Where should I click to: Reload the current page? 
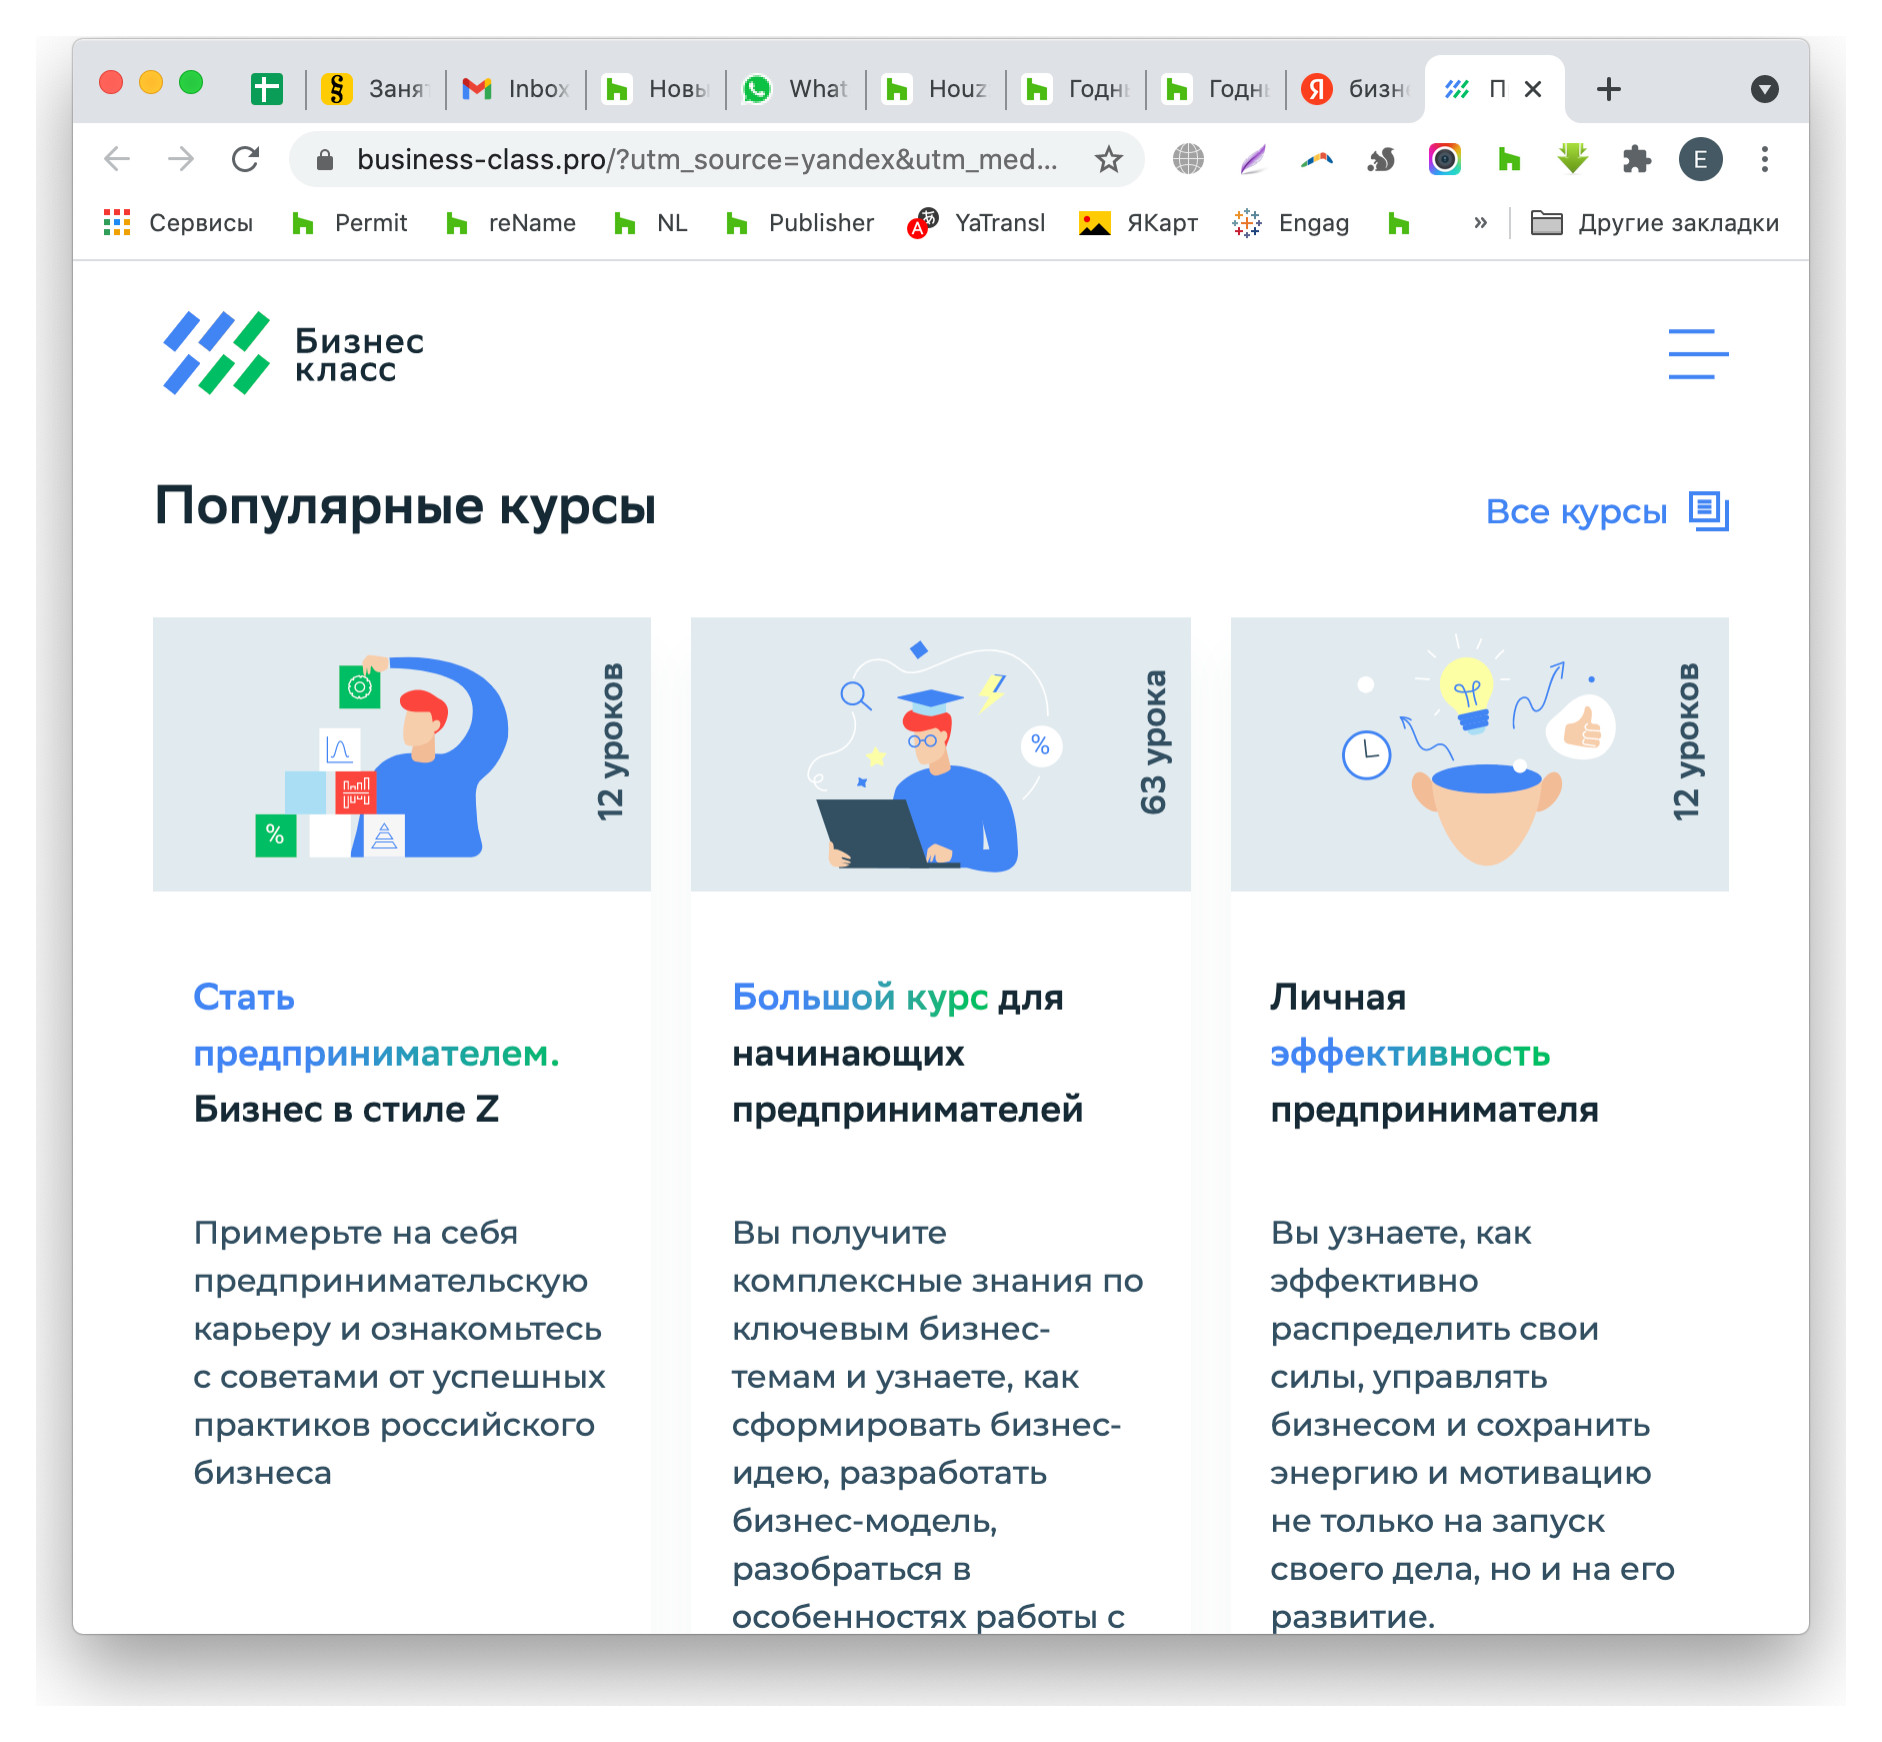(246, 159)
